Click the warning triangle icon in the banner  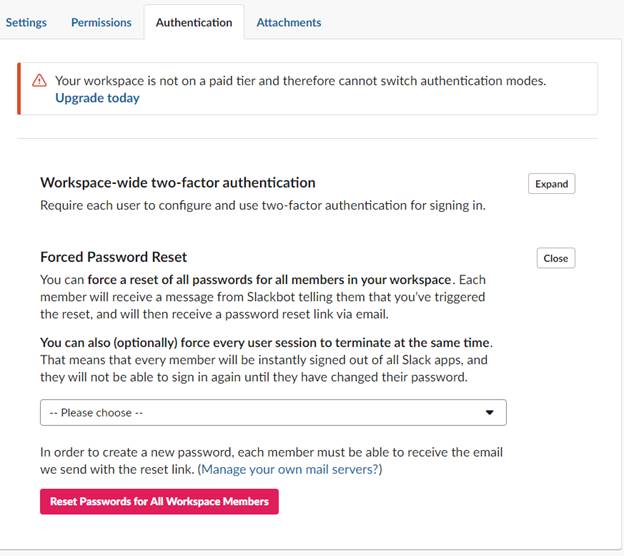click(39, 81)
